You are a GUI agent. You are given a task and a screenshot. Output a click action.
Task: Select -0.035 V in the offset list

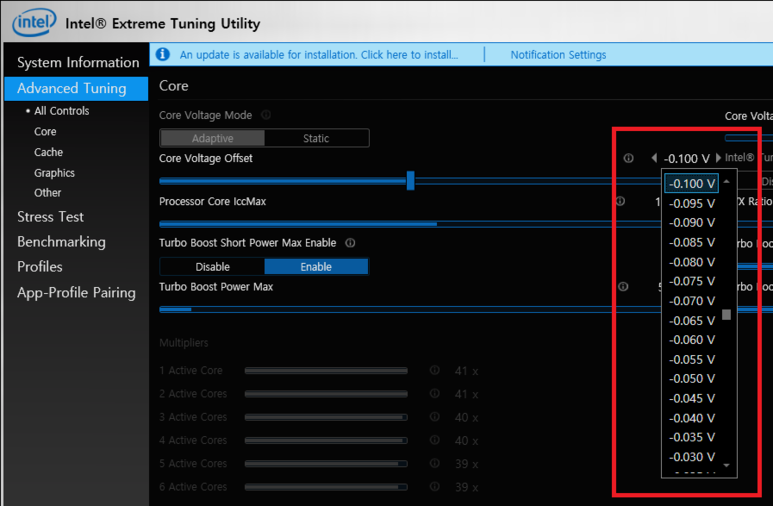point(692,437)
